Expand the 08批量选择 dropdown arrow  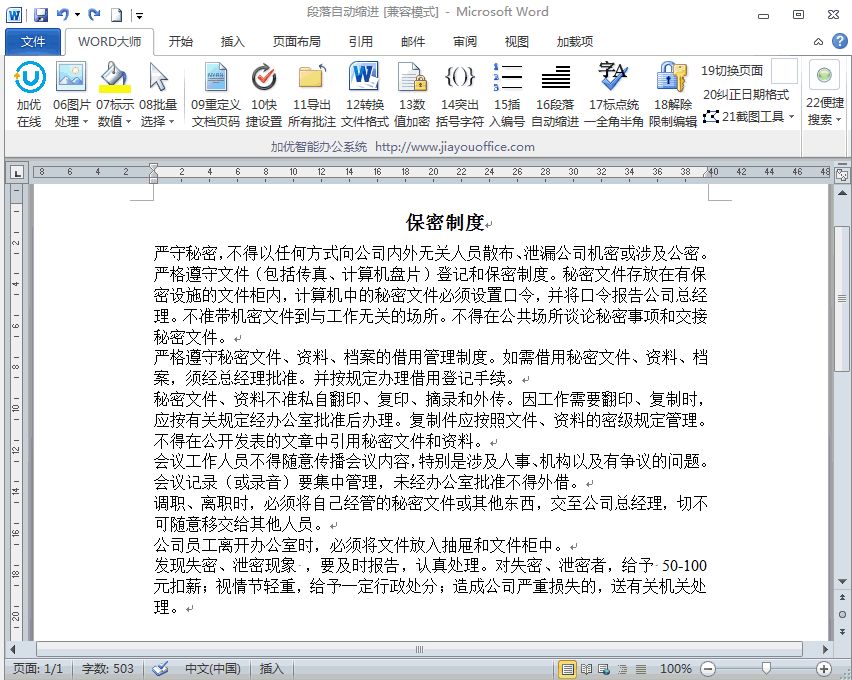(171, 121)
